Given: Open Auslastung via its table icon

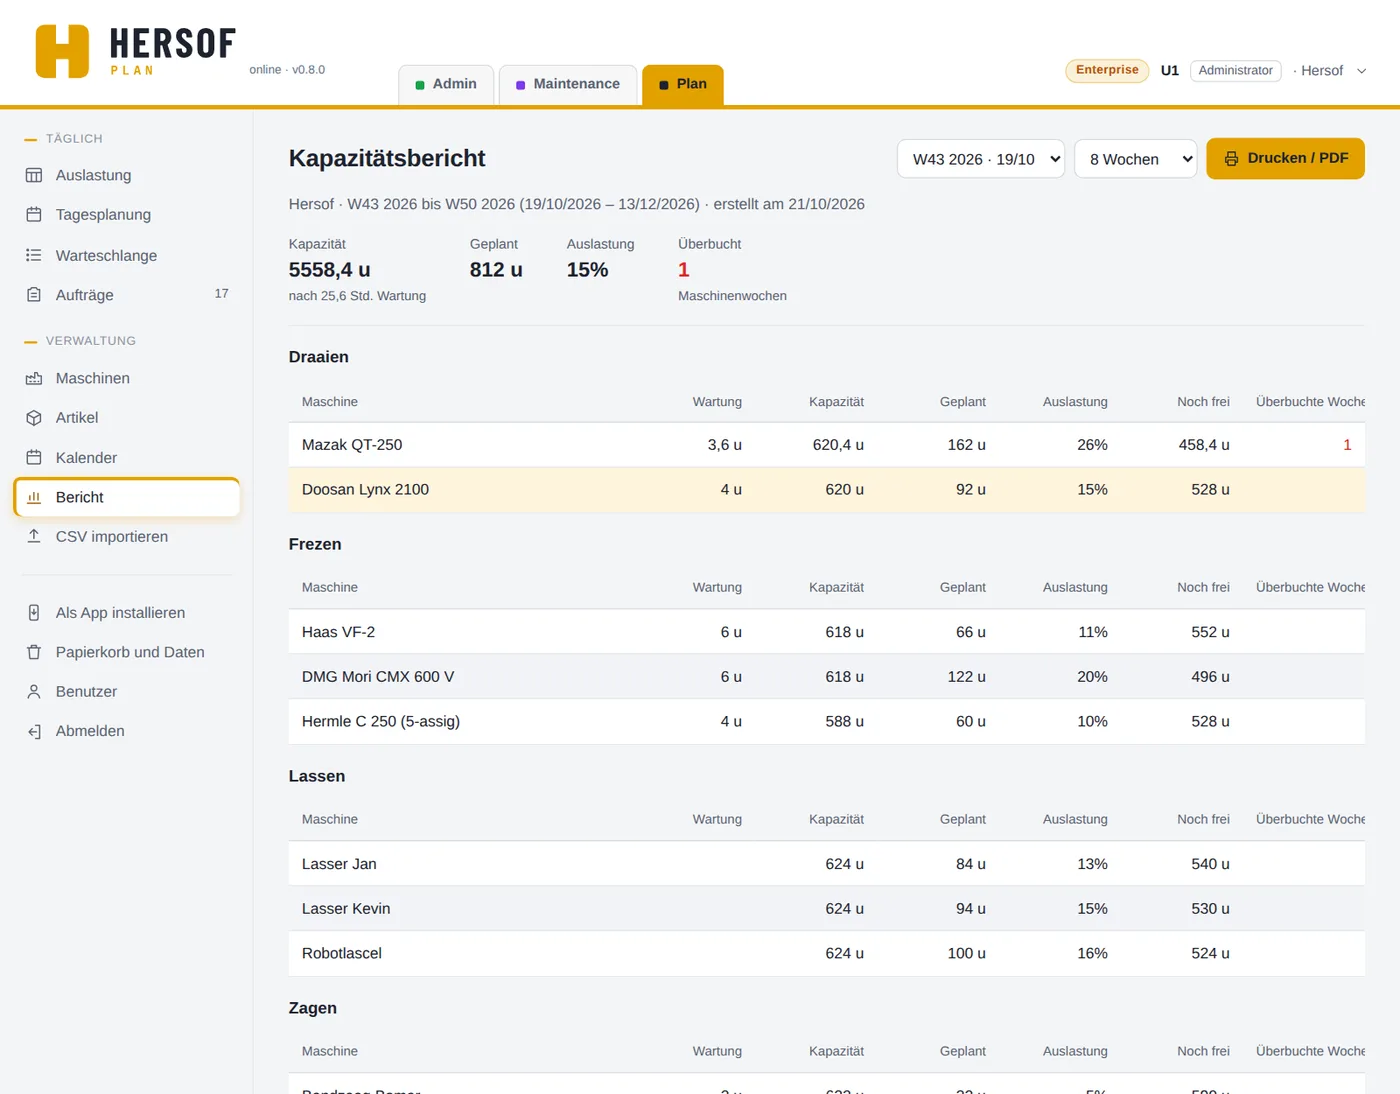Looking at the screenshot, I should click(34, 175).
